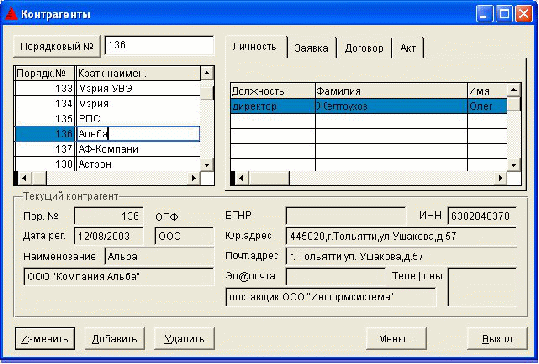Click contractor list scroll left arrow
The height and width of the screenshot is (364, 539).
coord(24,178)
